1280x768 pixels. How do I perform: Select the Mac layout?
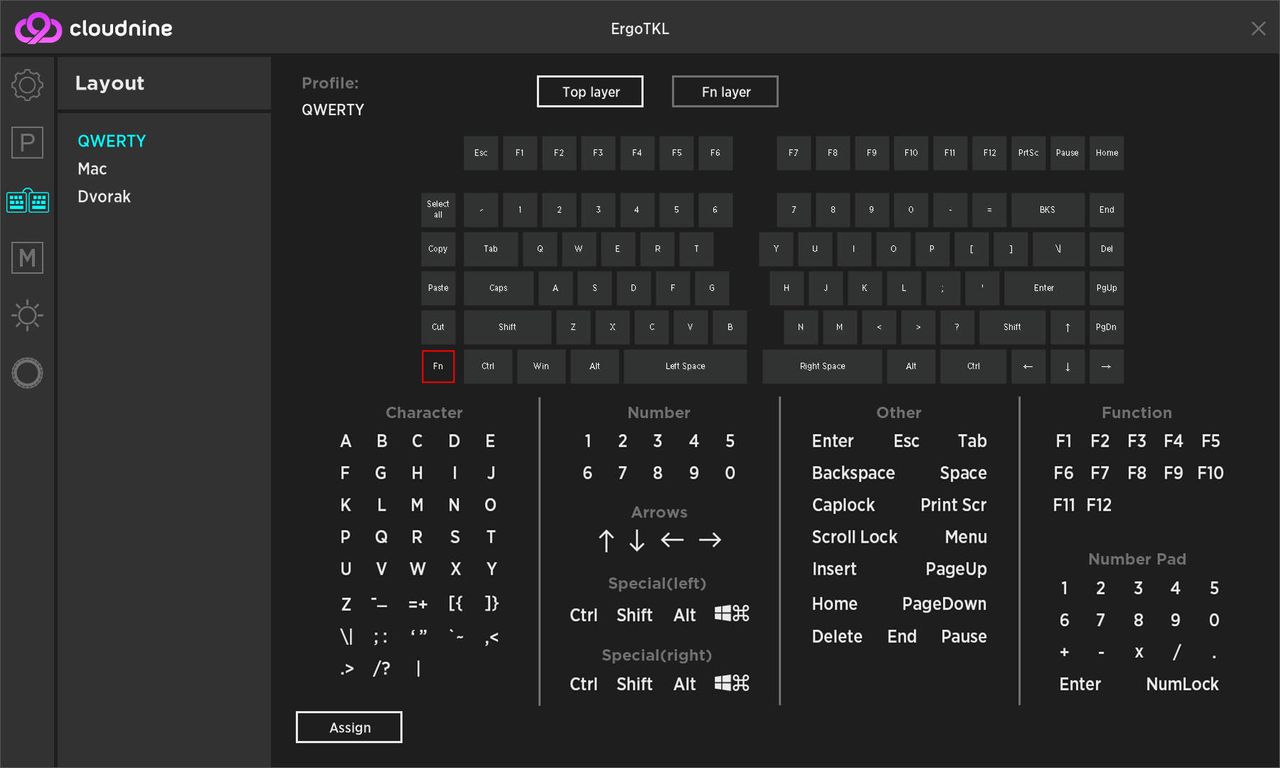(x=92, y=169)
